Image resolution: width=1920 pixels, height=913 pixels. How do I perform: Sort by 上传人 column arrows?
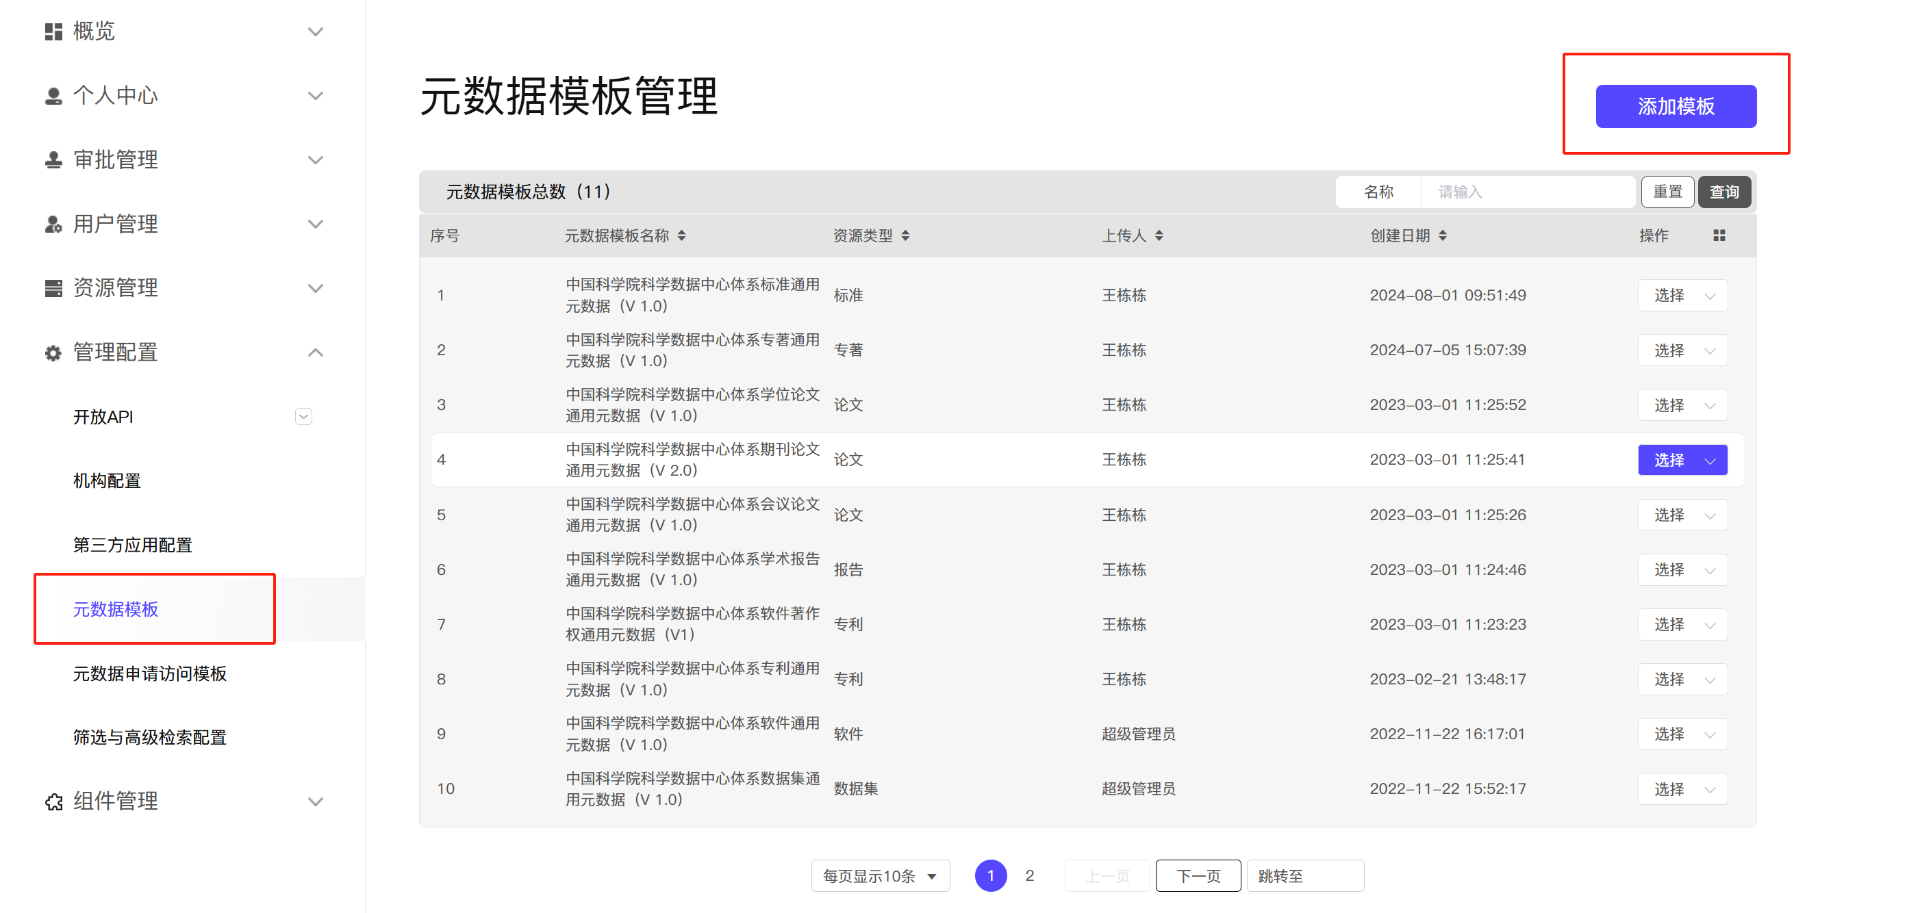pyautogui.click(x=1159, y=236)
